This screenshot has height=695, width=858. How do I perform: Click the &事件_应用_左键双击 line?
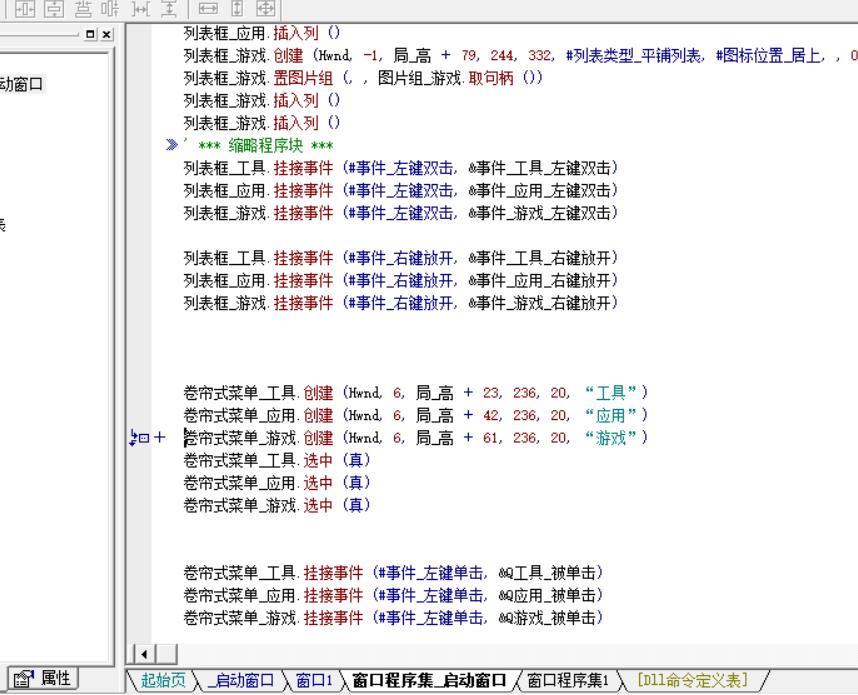click(x=401, y=190)
